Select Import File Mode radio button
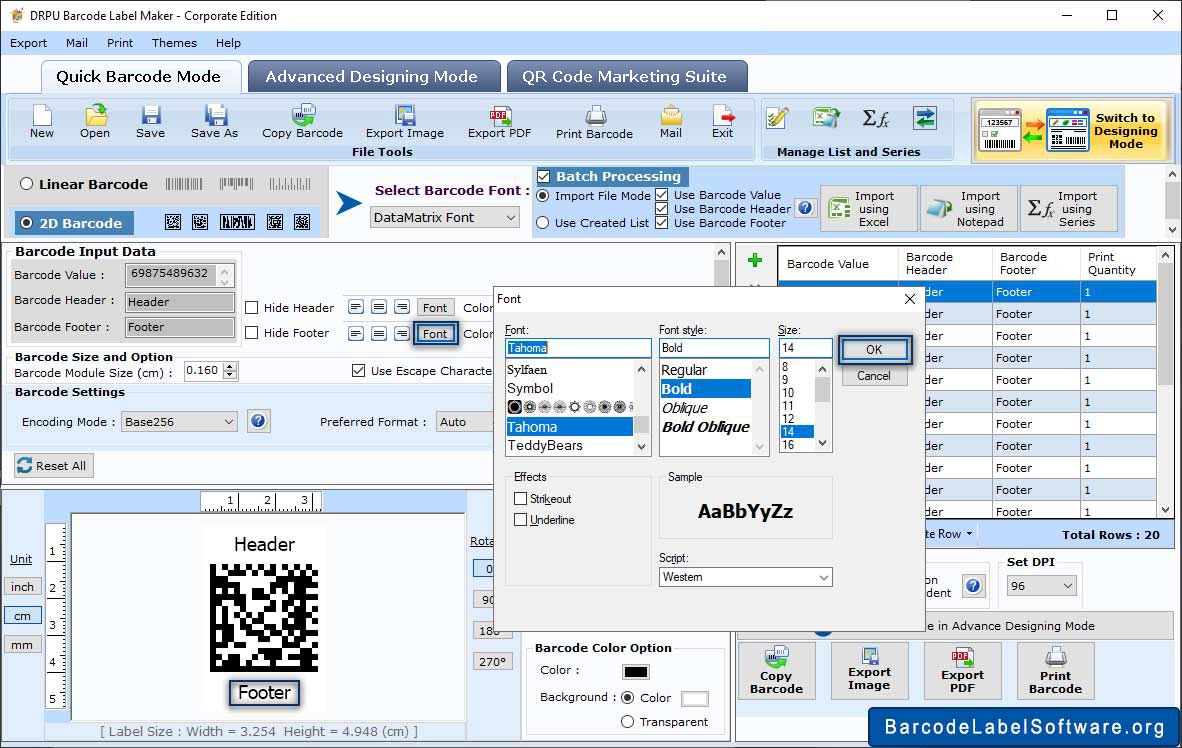The width and height of the screenshot is (1182, 748). (x=543, y=196)
